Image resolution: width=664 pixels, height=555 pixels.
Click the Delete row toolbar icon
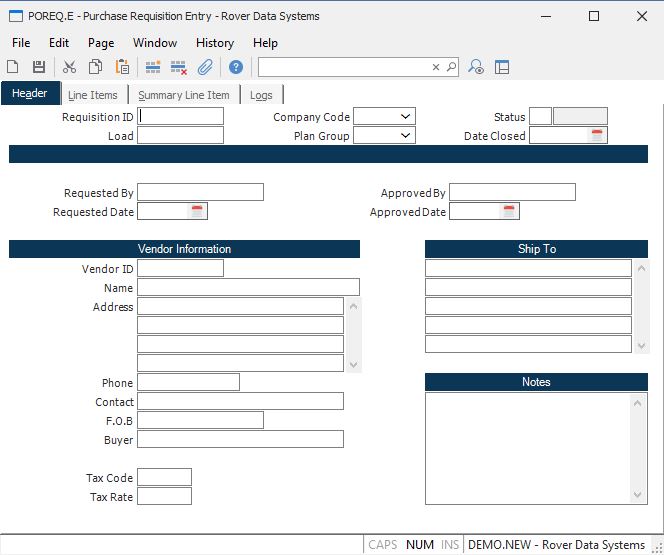tap(179, 67)
